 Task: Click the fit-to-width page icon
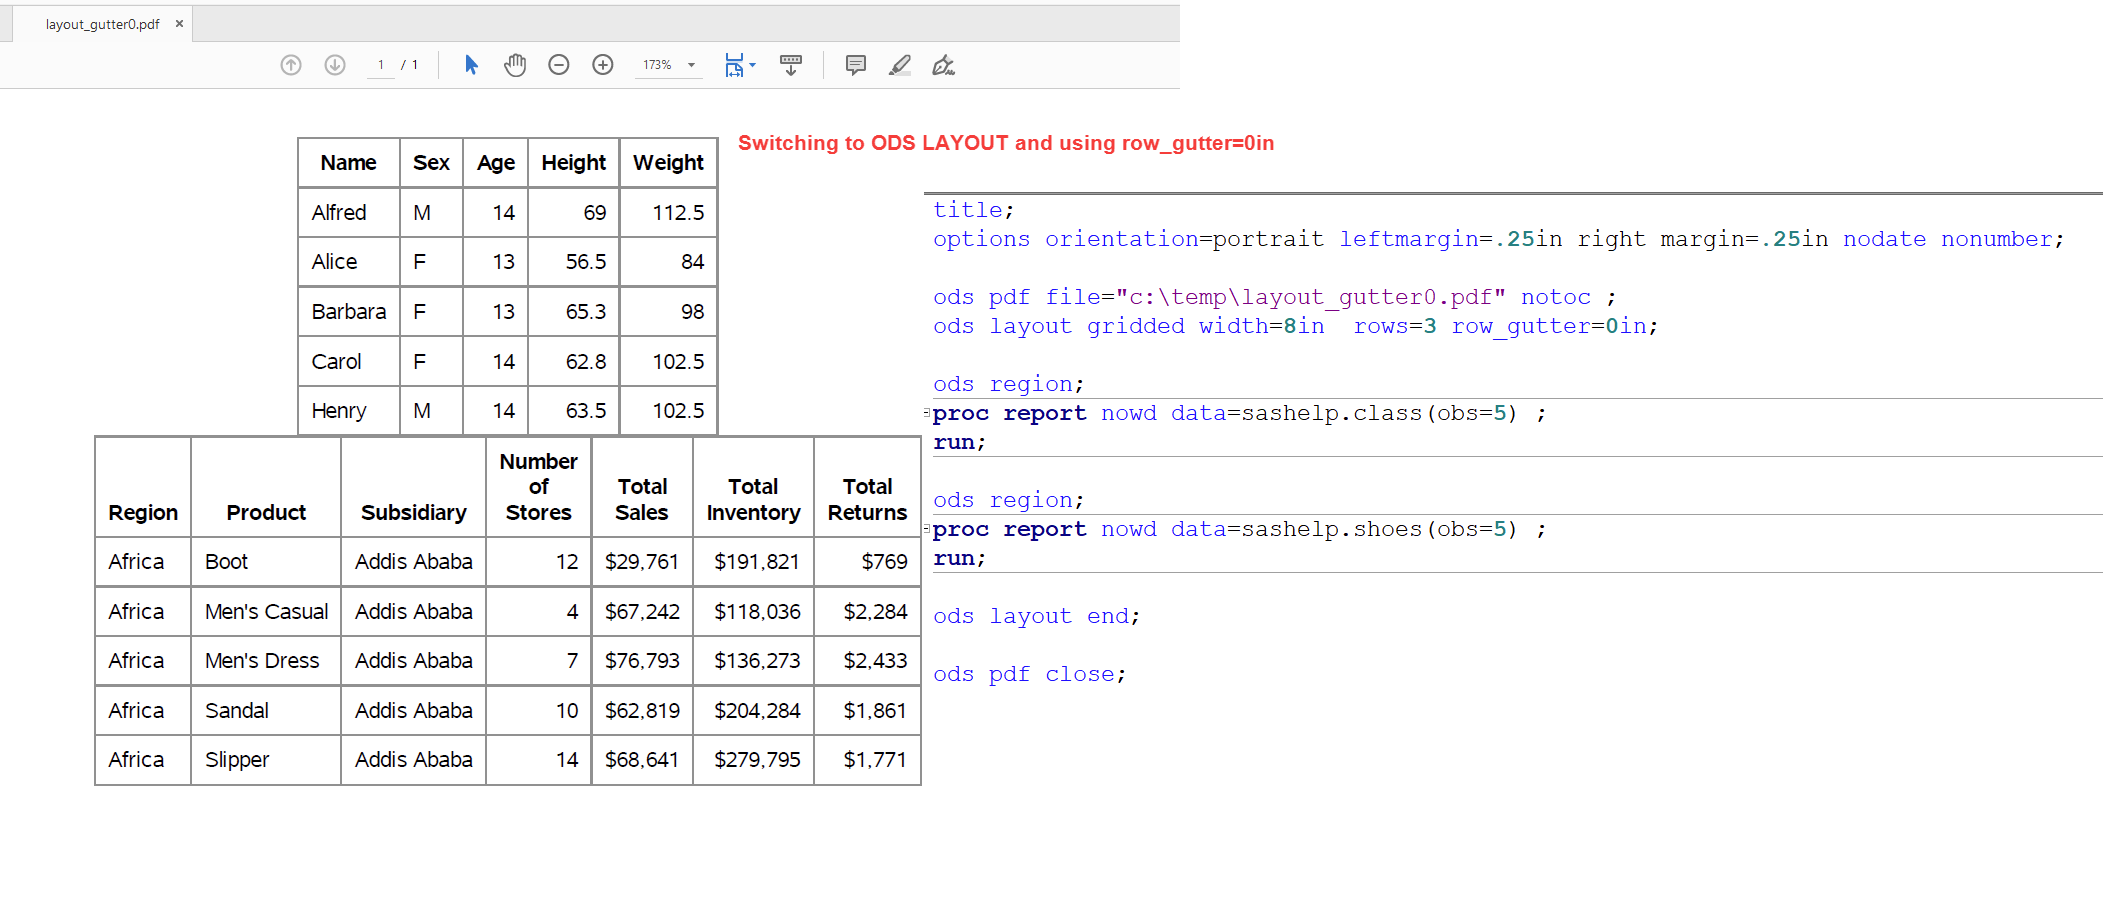(x=734, y=65)
